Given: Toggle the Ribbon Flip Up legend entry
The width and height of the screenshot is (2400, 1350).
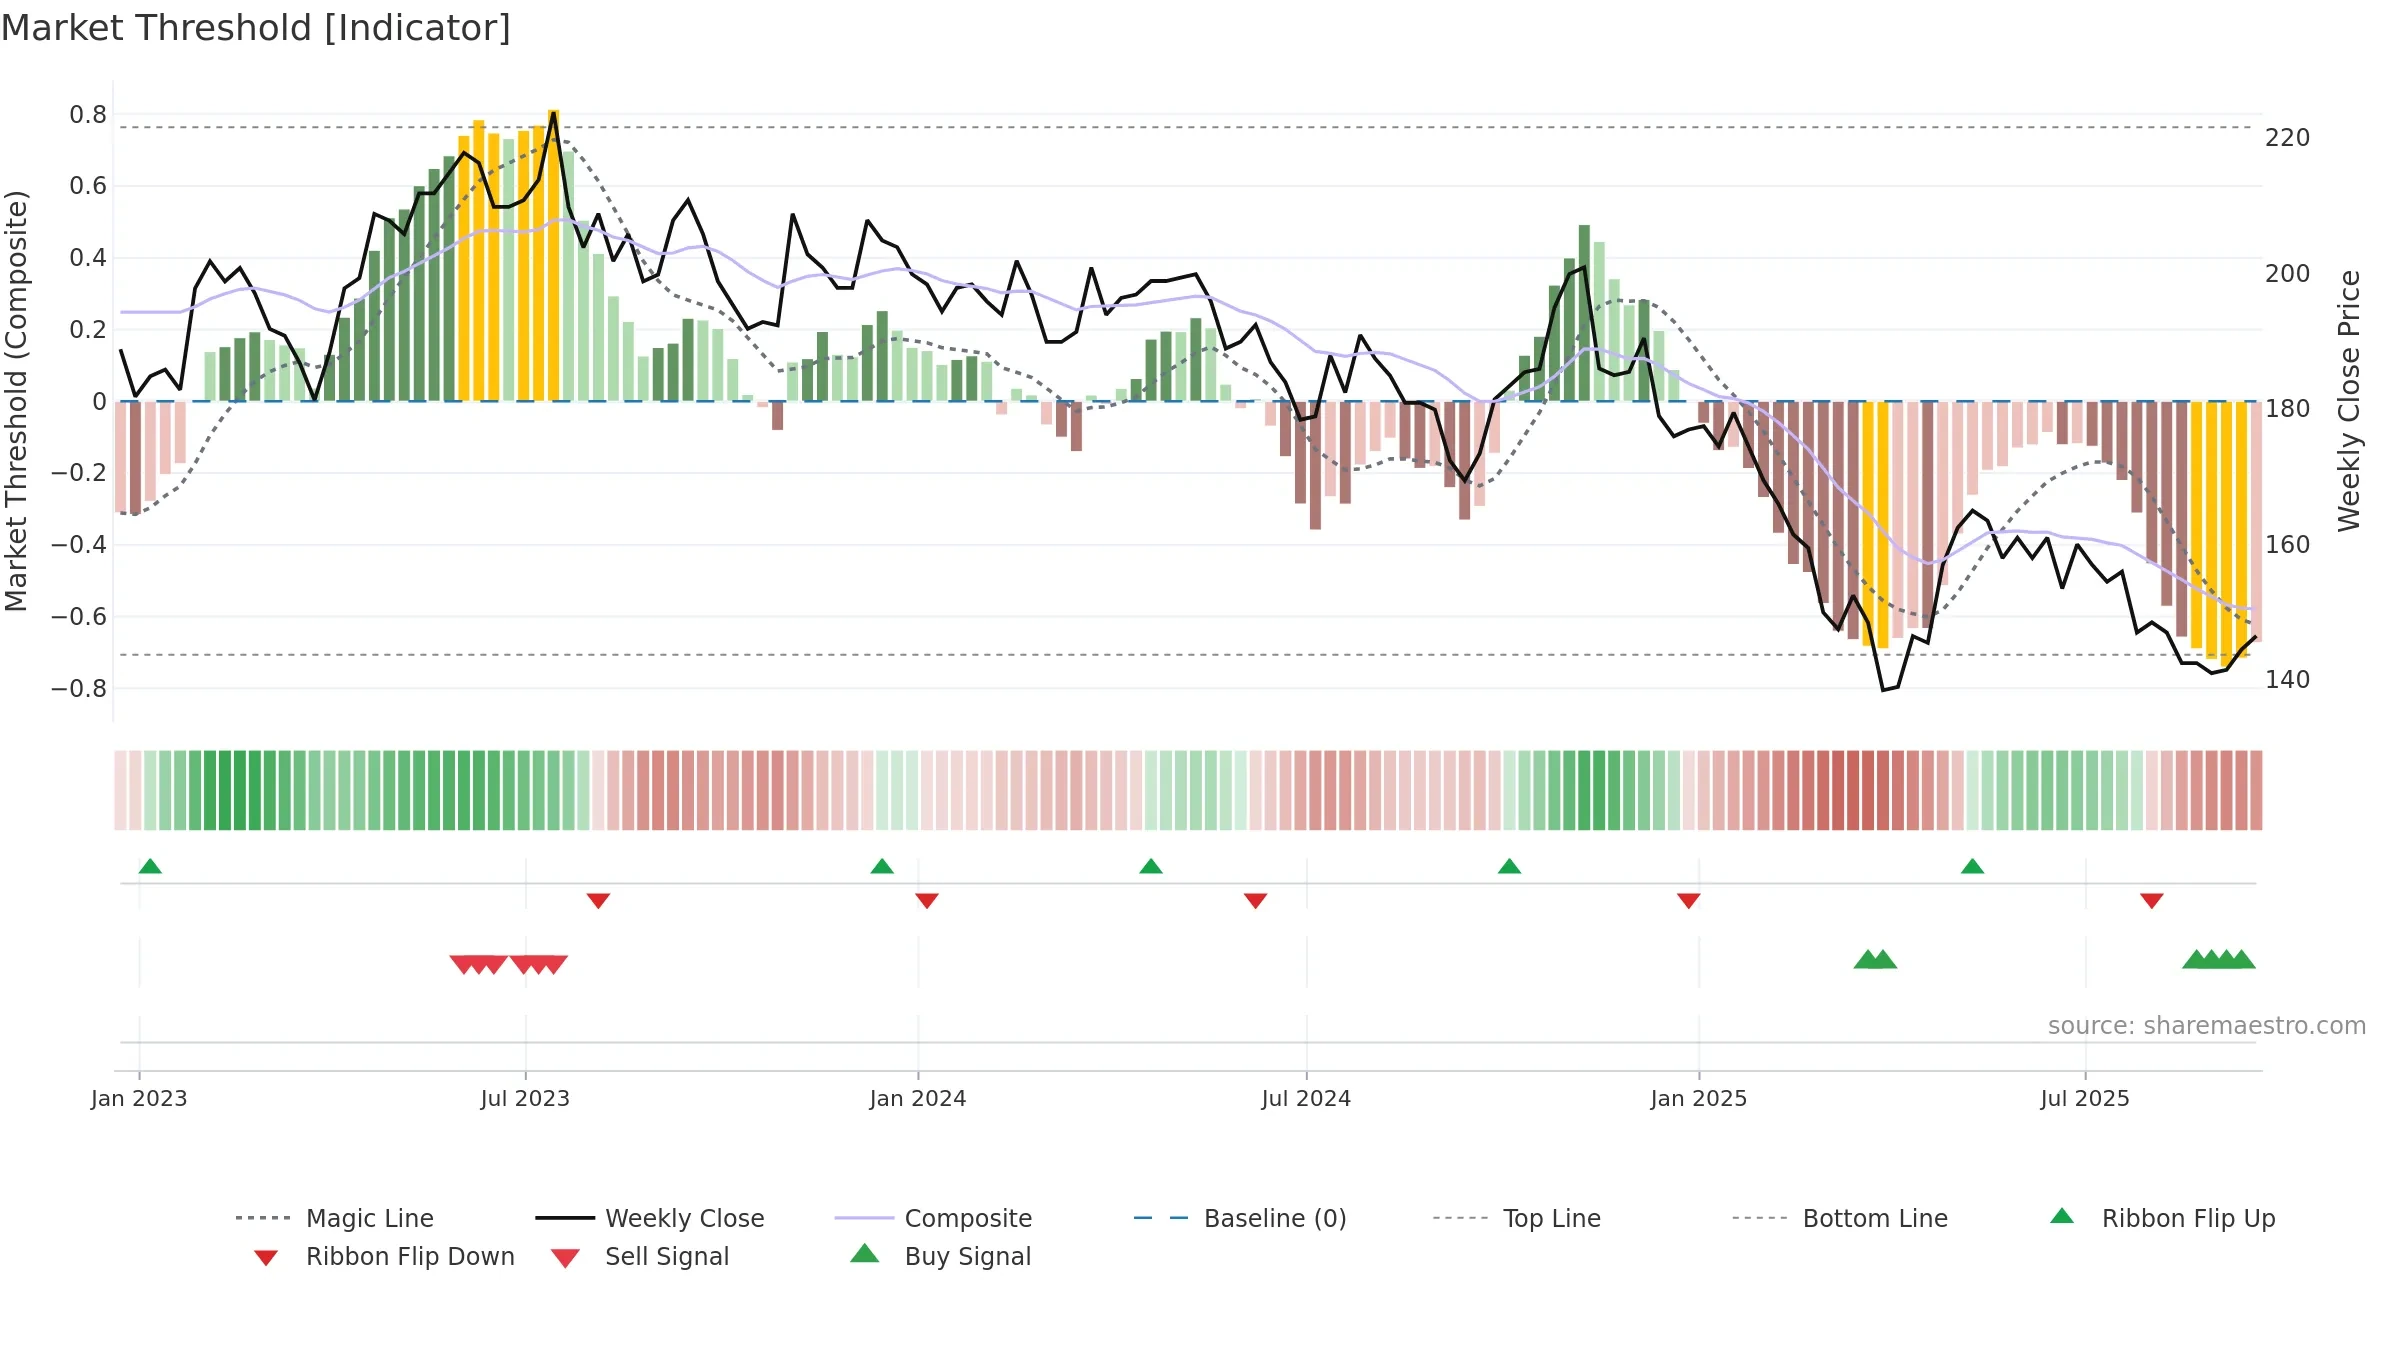Looking at the screenshot, I should coord(2162,1218).
